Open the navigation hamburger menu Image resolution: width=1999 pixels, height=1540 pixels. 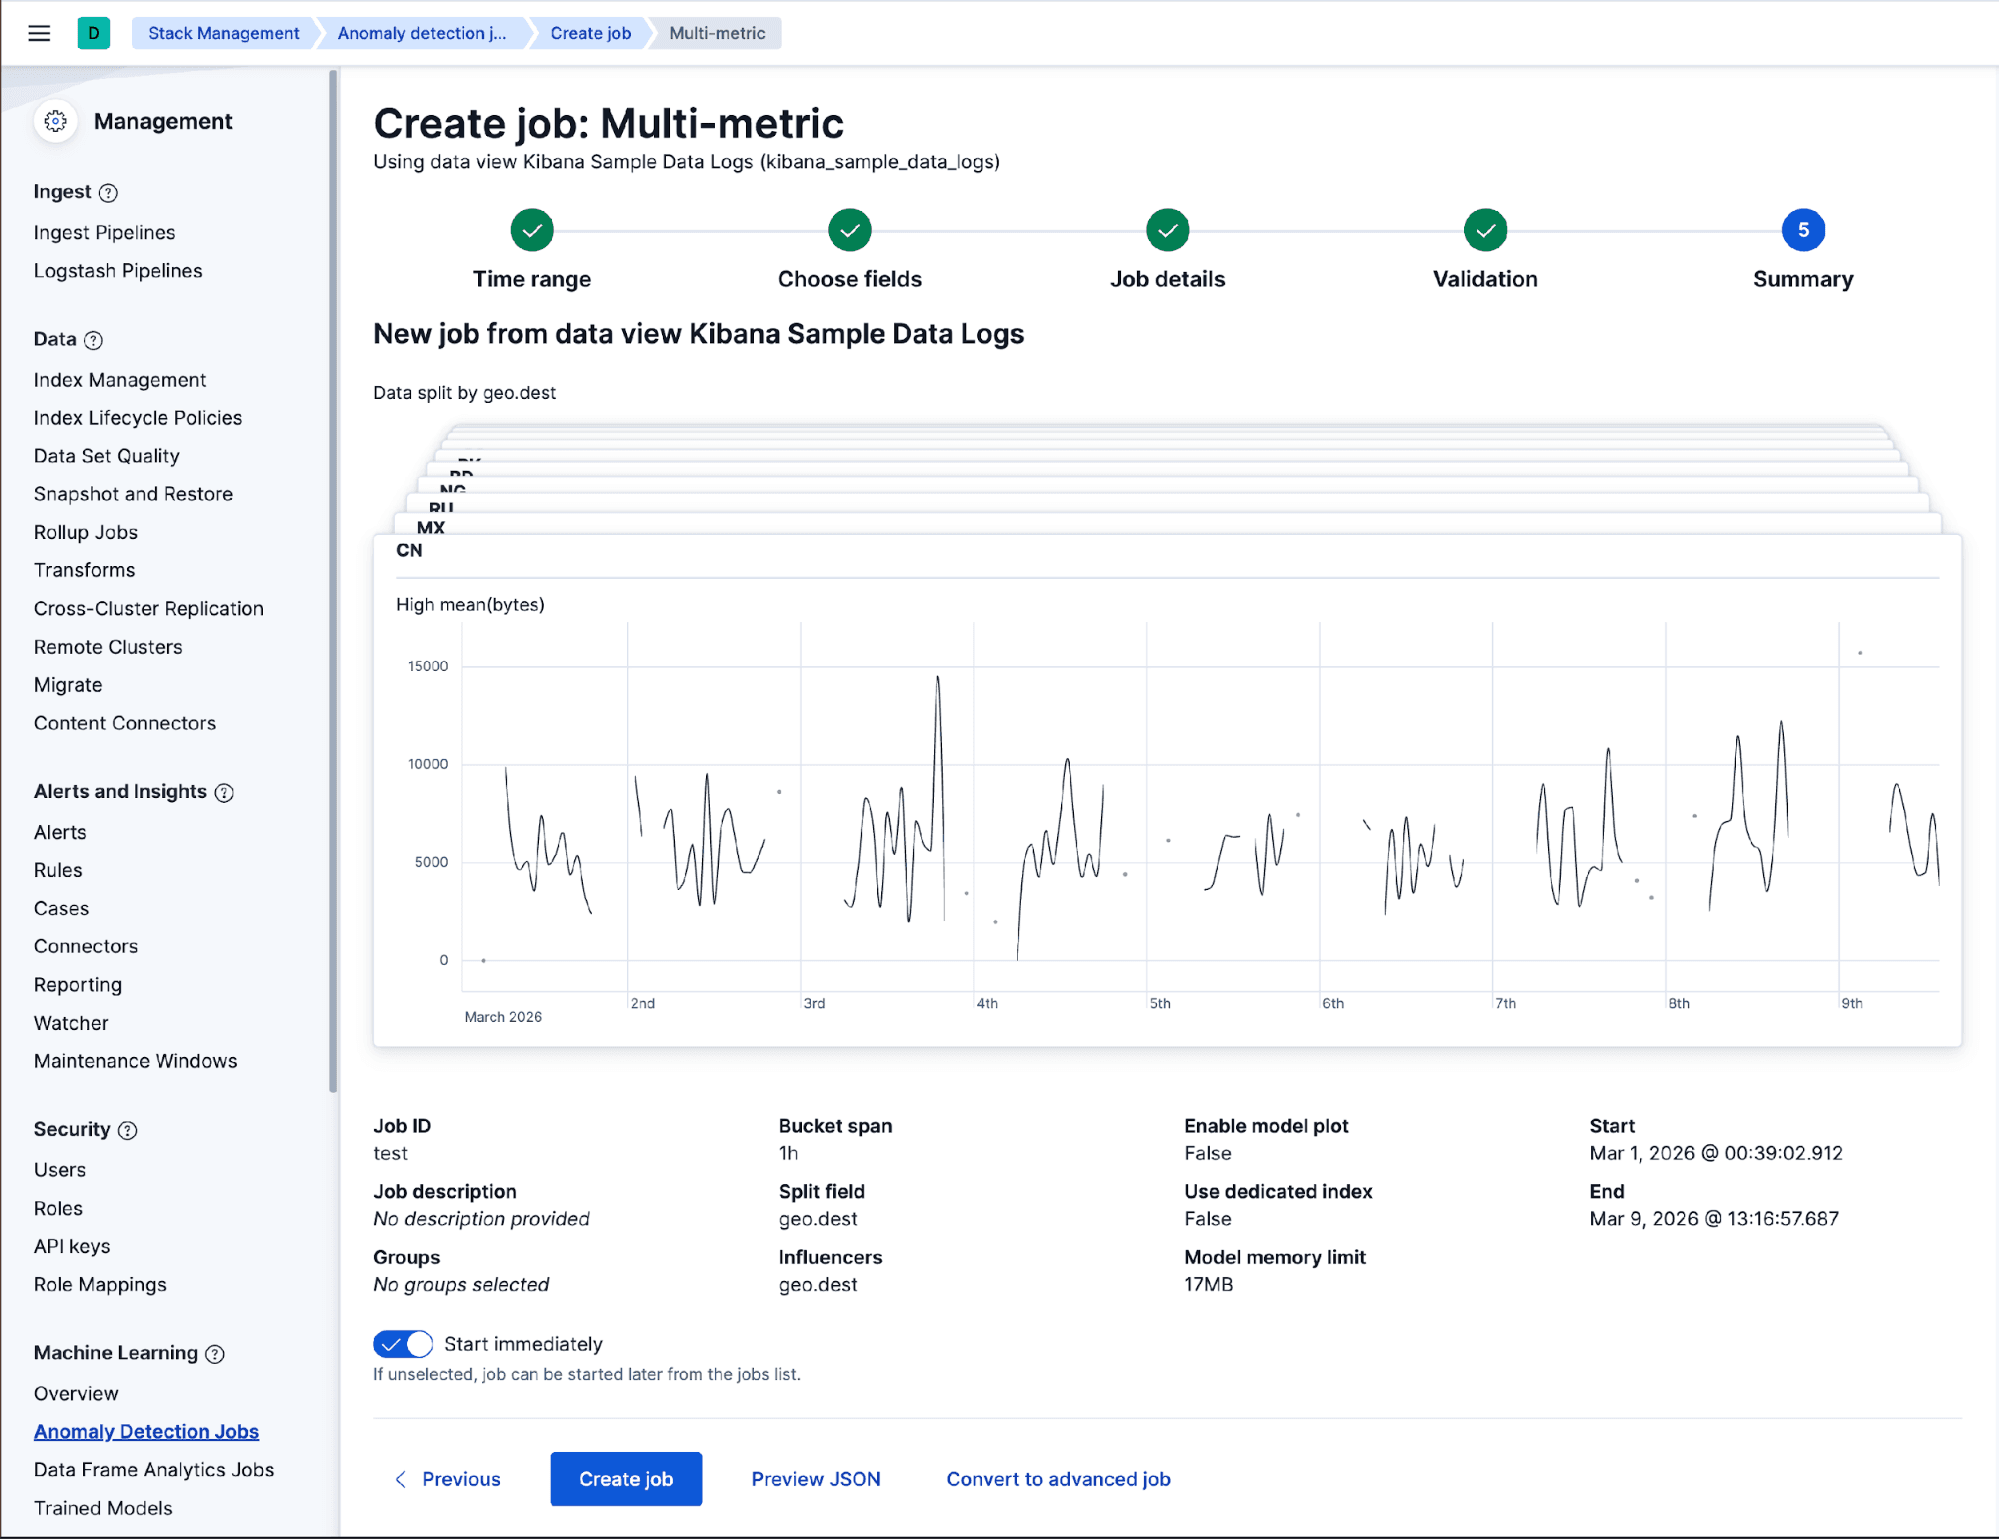(x=38, y=32)
